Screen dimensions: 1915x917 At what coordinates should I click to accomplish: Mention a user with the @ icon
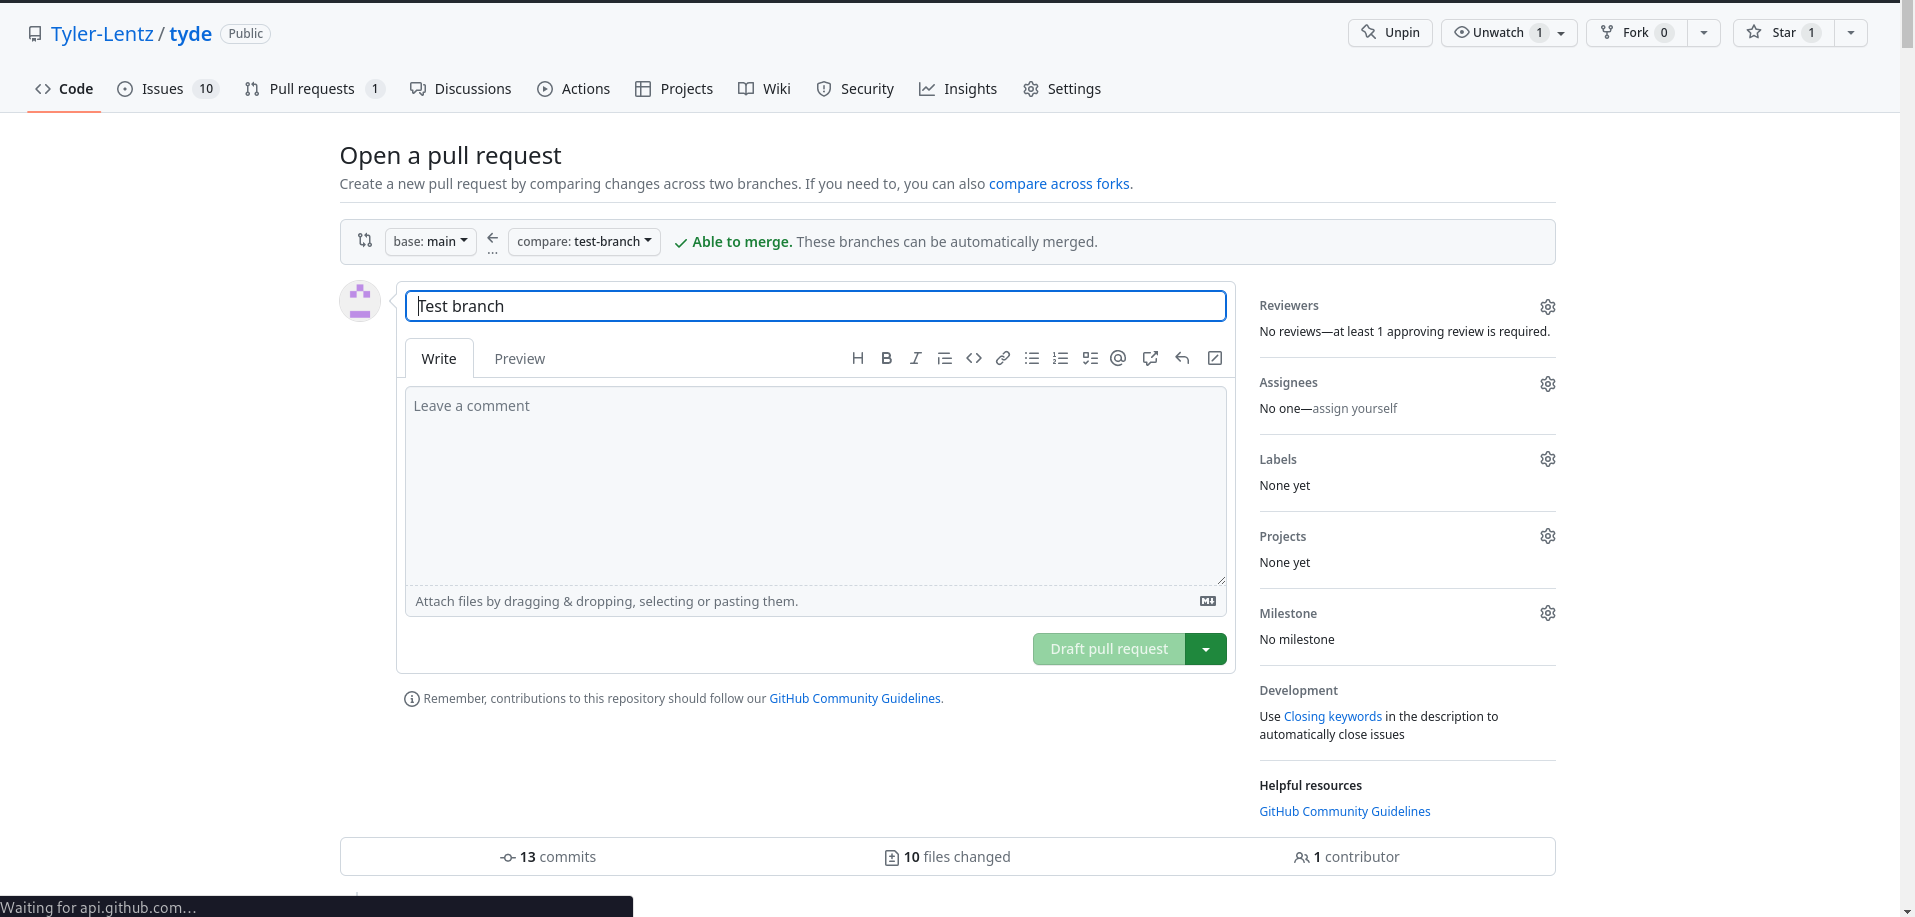(1118, 358)
